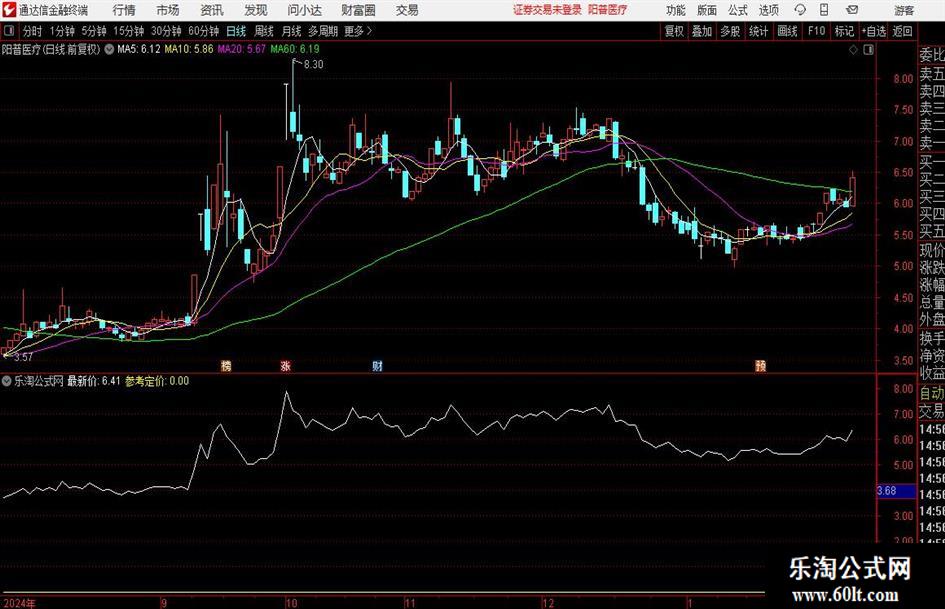The image size is (945, 609).
Task: Click the 统计 statistics button
Action: [758, 31]
